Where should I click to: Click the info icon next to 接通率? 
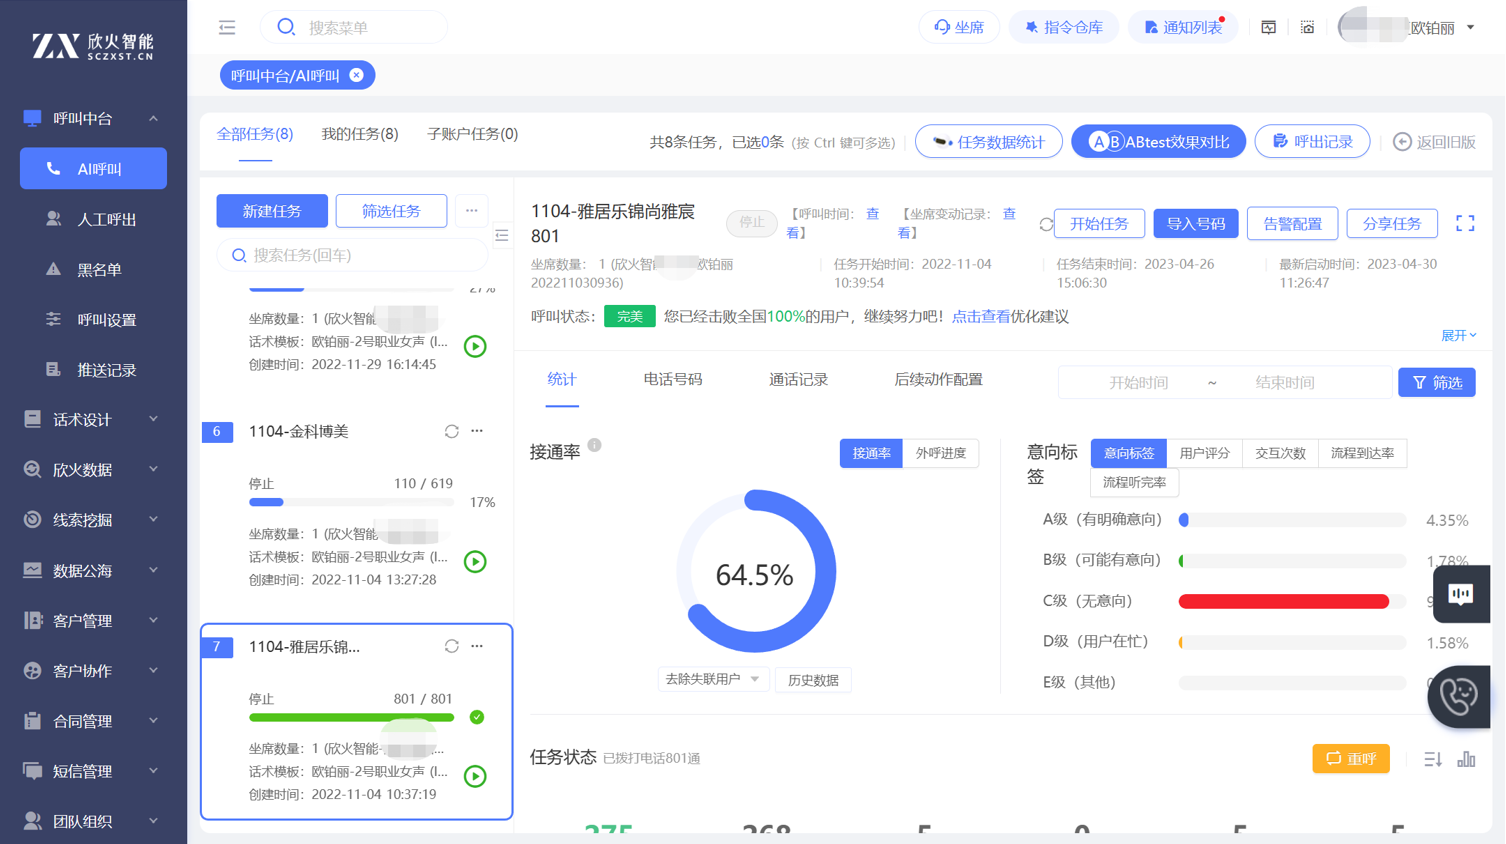coord(595,445)
